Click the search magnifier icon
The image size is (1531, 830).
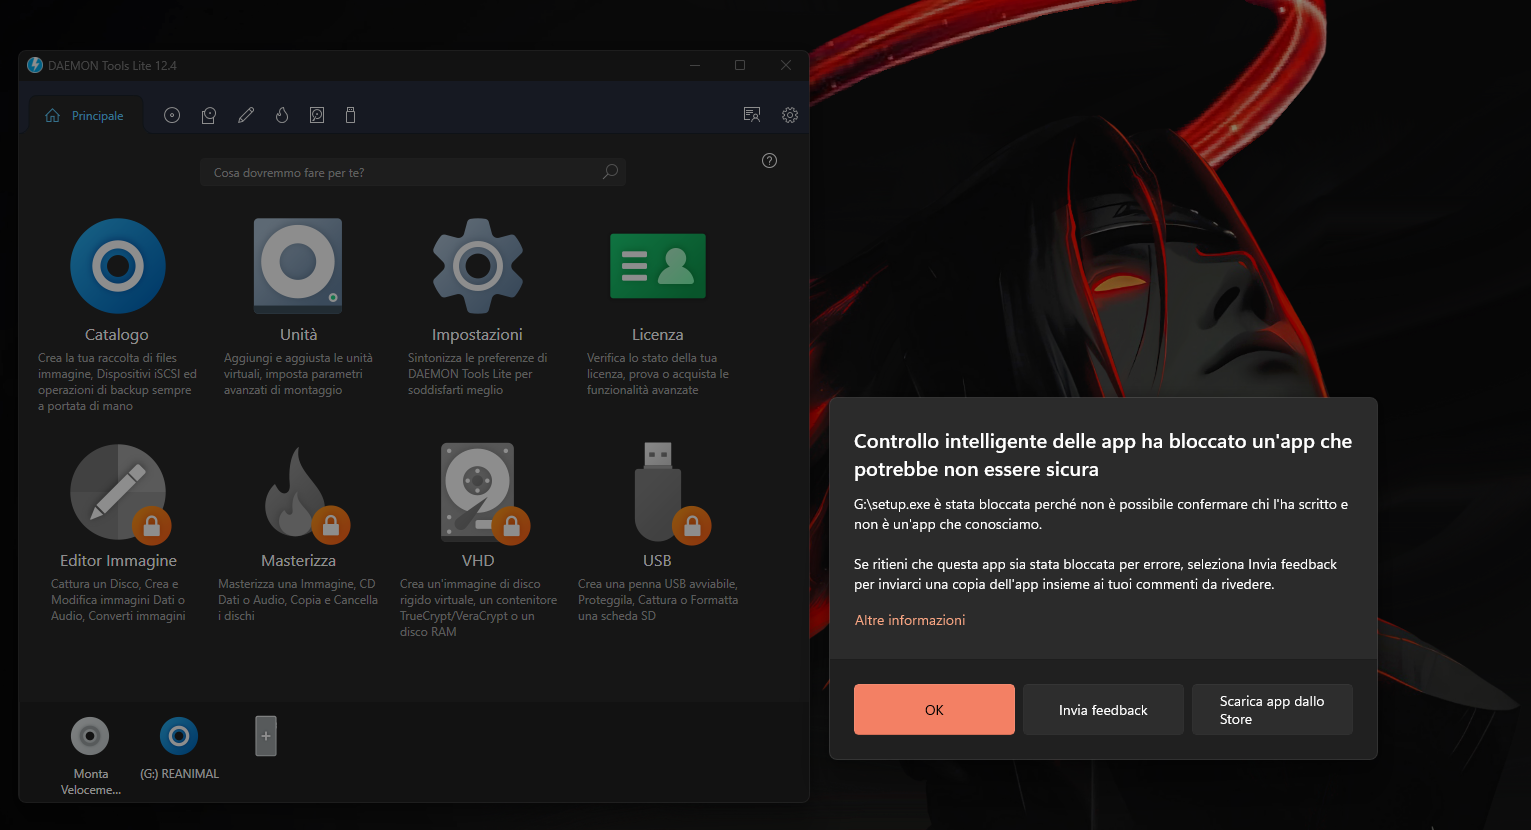610,172
